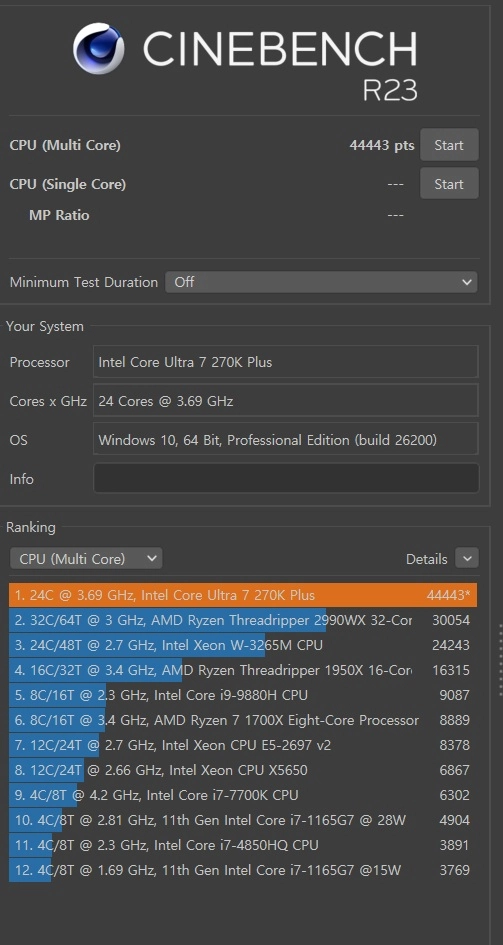This screenshot has width=503, height=945.
Task: Select the Core i7-7700K ranking entry
Action: [x=243, y=795]
